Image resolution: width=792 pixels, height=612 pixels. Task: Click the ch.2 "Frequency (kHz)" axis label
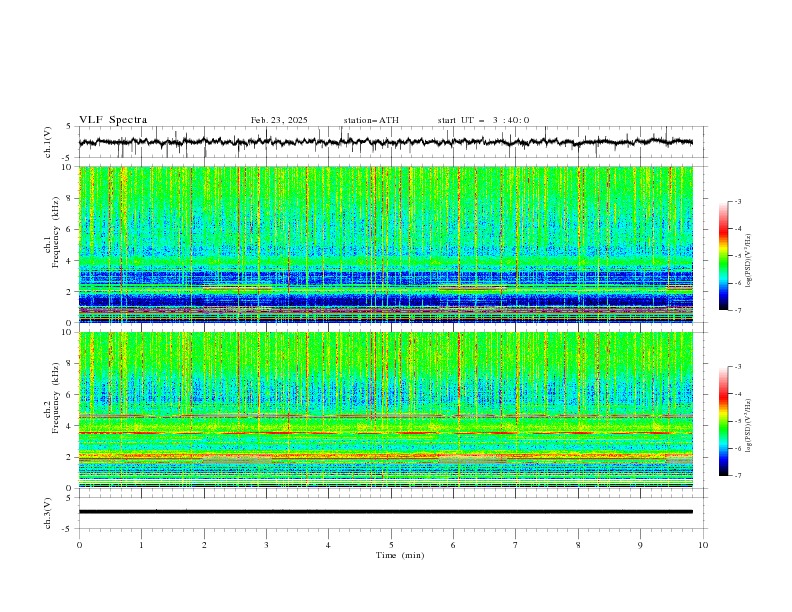[55, 398]
